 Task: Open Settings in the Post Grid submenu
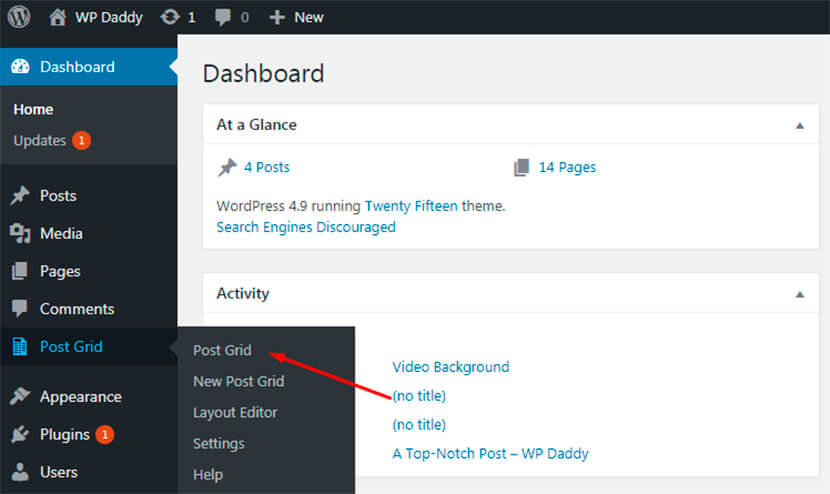coord(219,444)
